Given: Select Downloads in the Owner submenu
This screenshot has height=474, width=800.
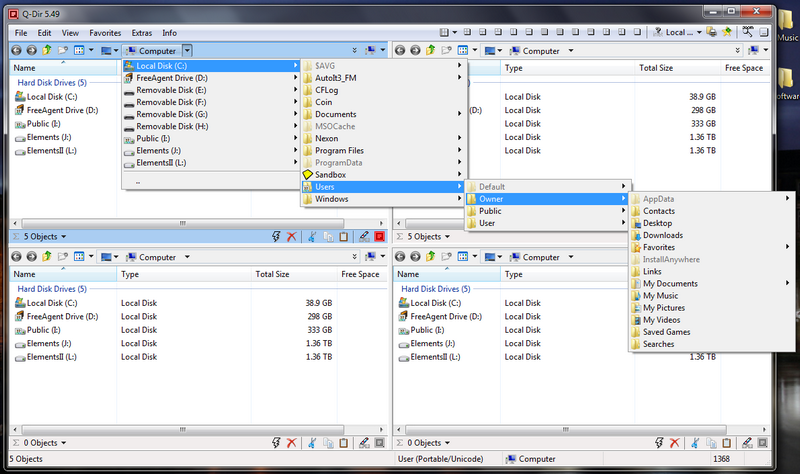Looking at the screenshot, I should click(x=662, y=235).
